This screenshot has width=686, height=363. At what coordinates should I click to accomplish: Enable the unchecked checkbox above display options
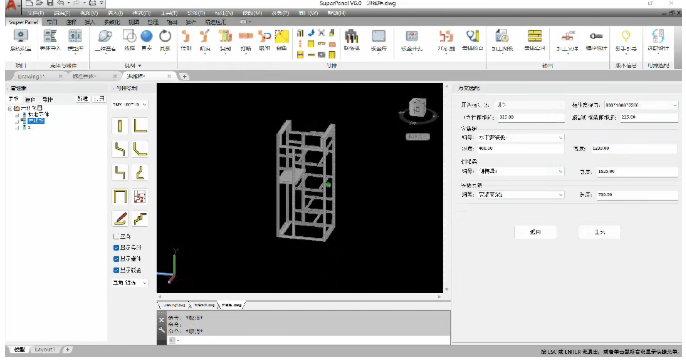116,237
